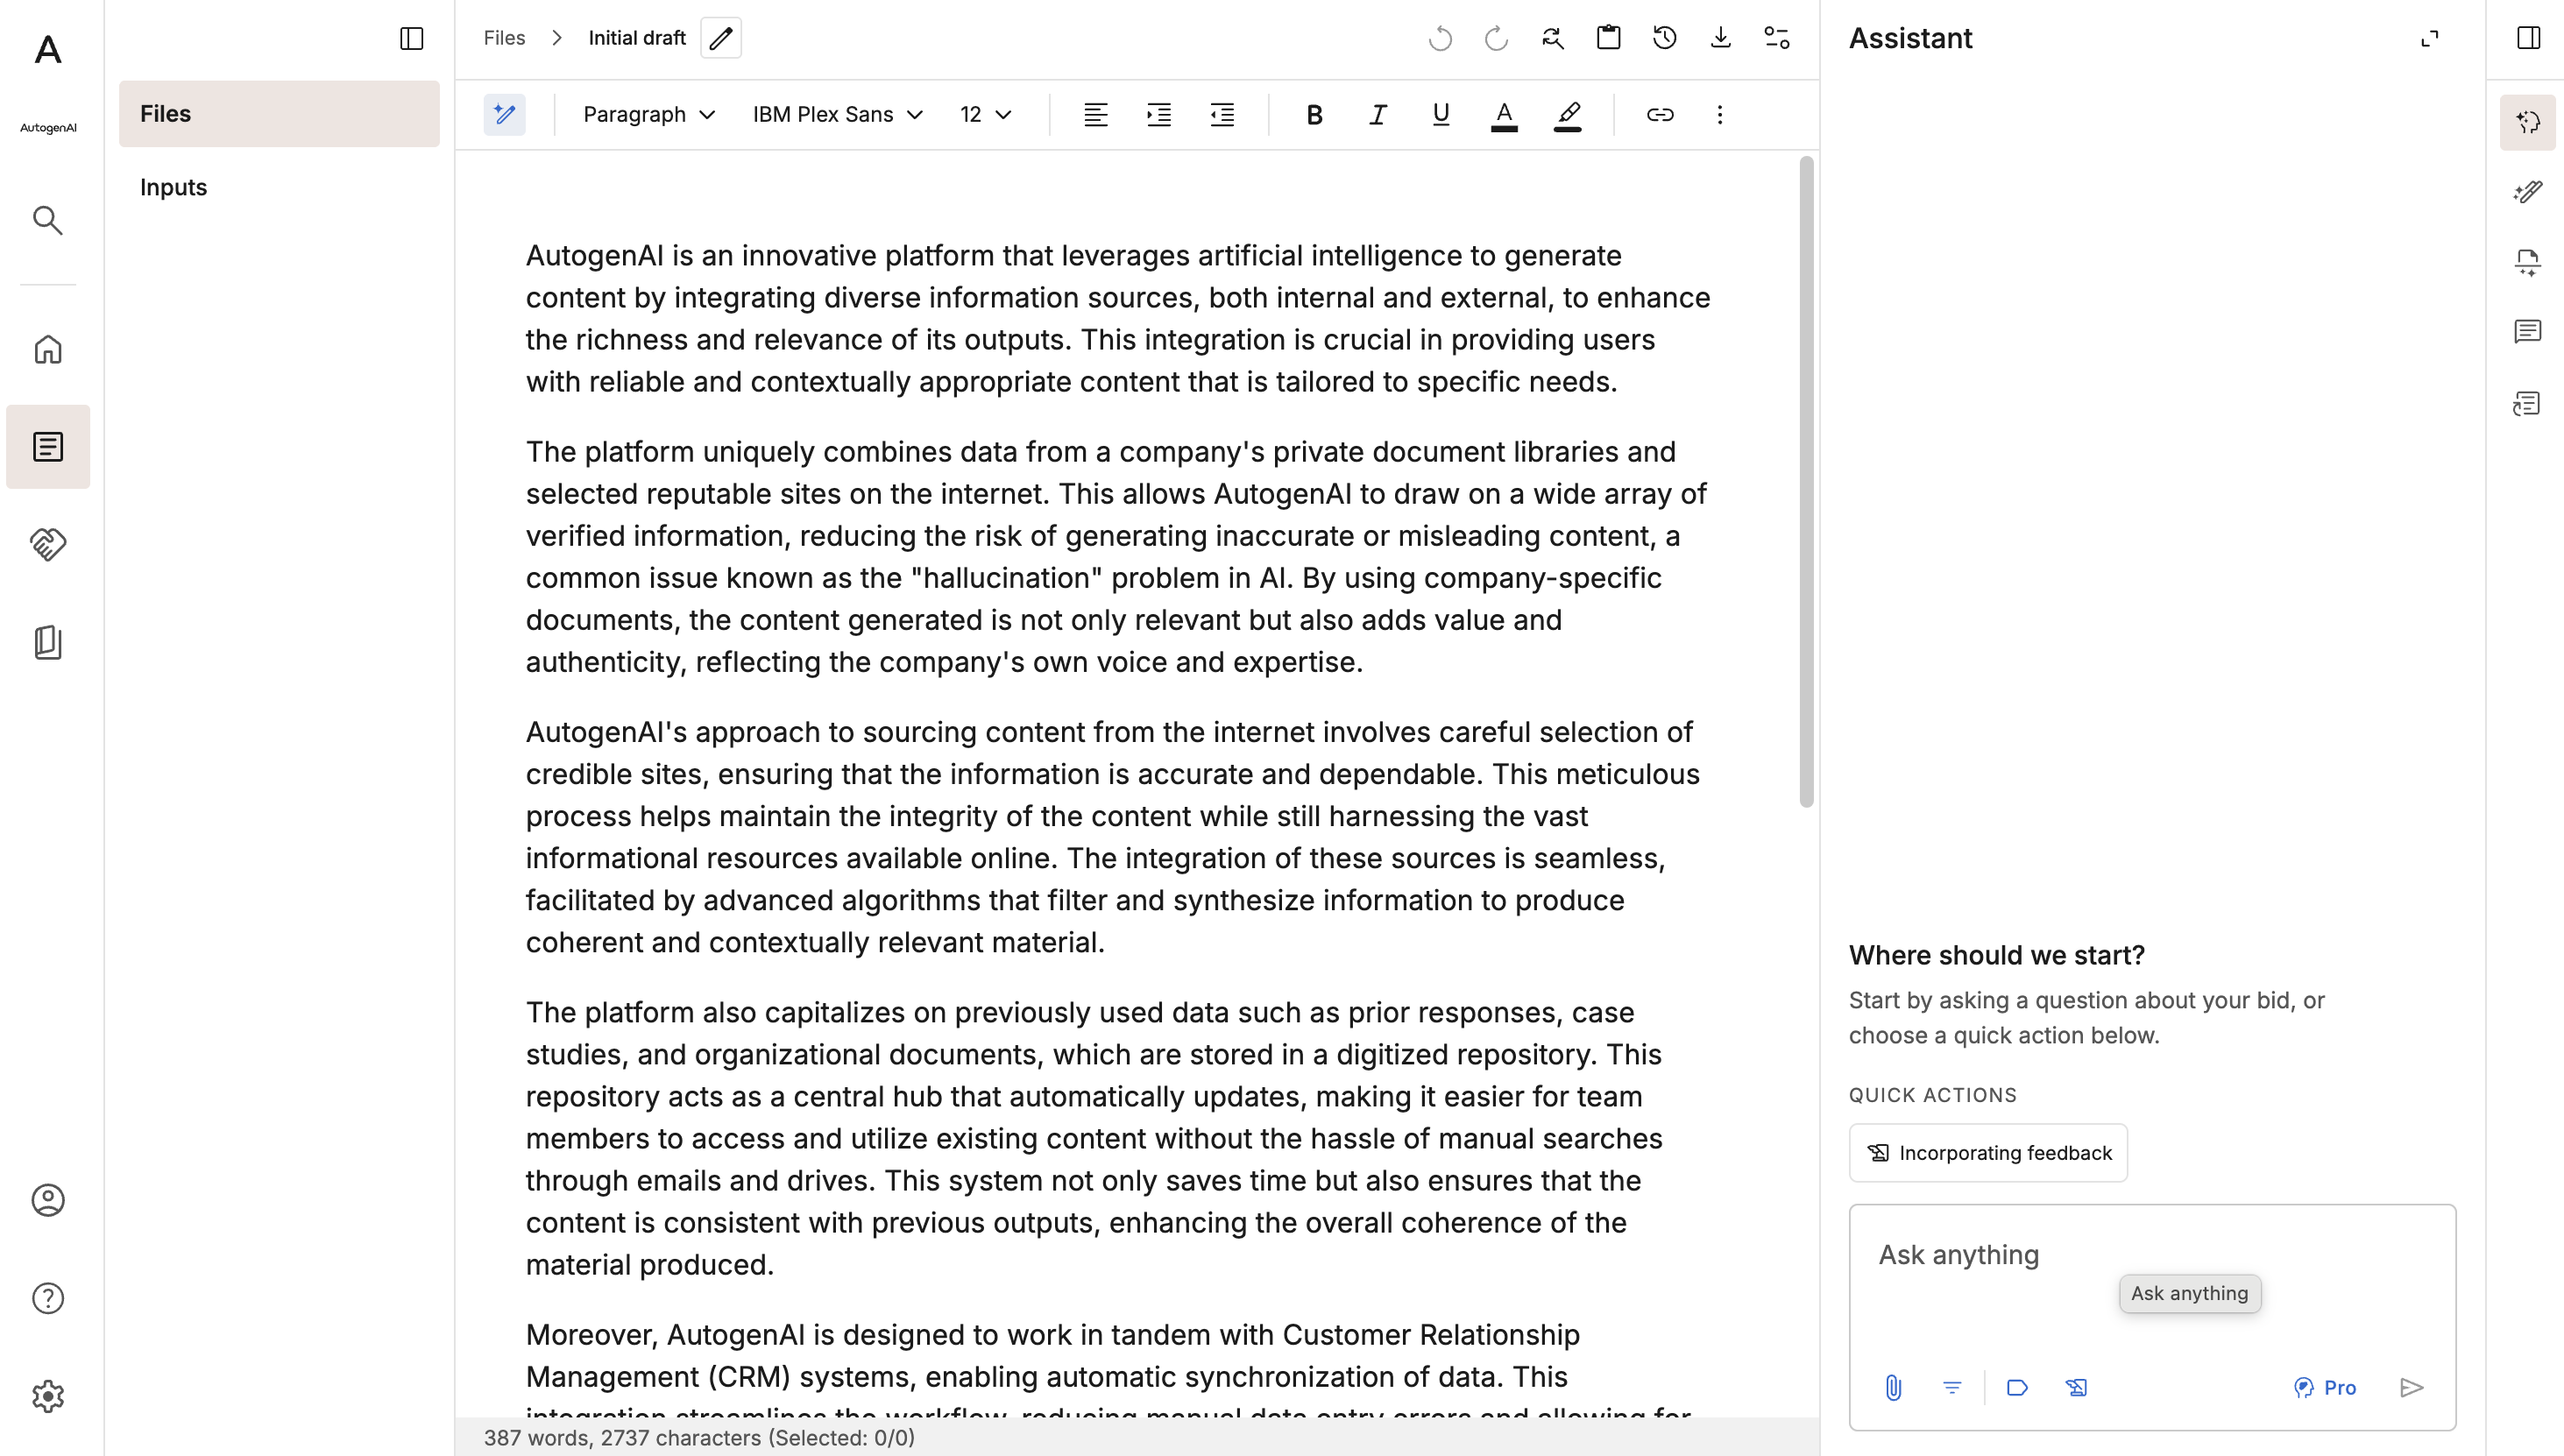This screenshot has width=2564, height=1456.
Task: Download the document
Action: pos(1720,38)
